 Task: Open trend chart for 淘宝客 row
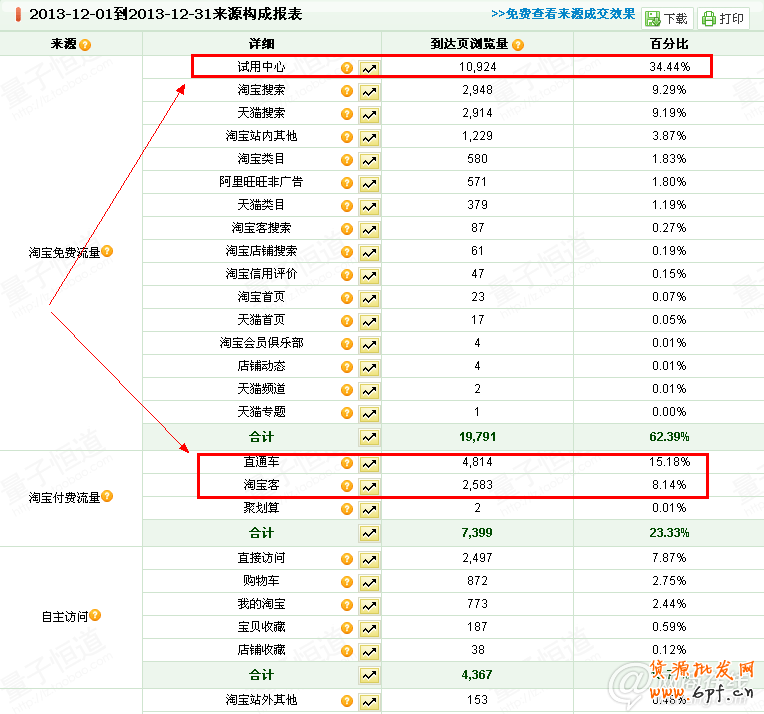369,486
